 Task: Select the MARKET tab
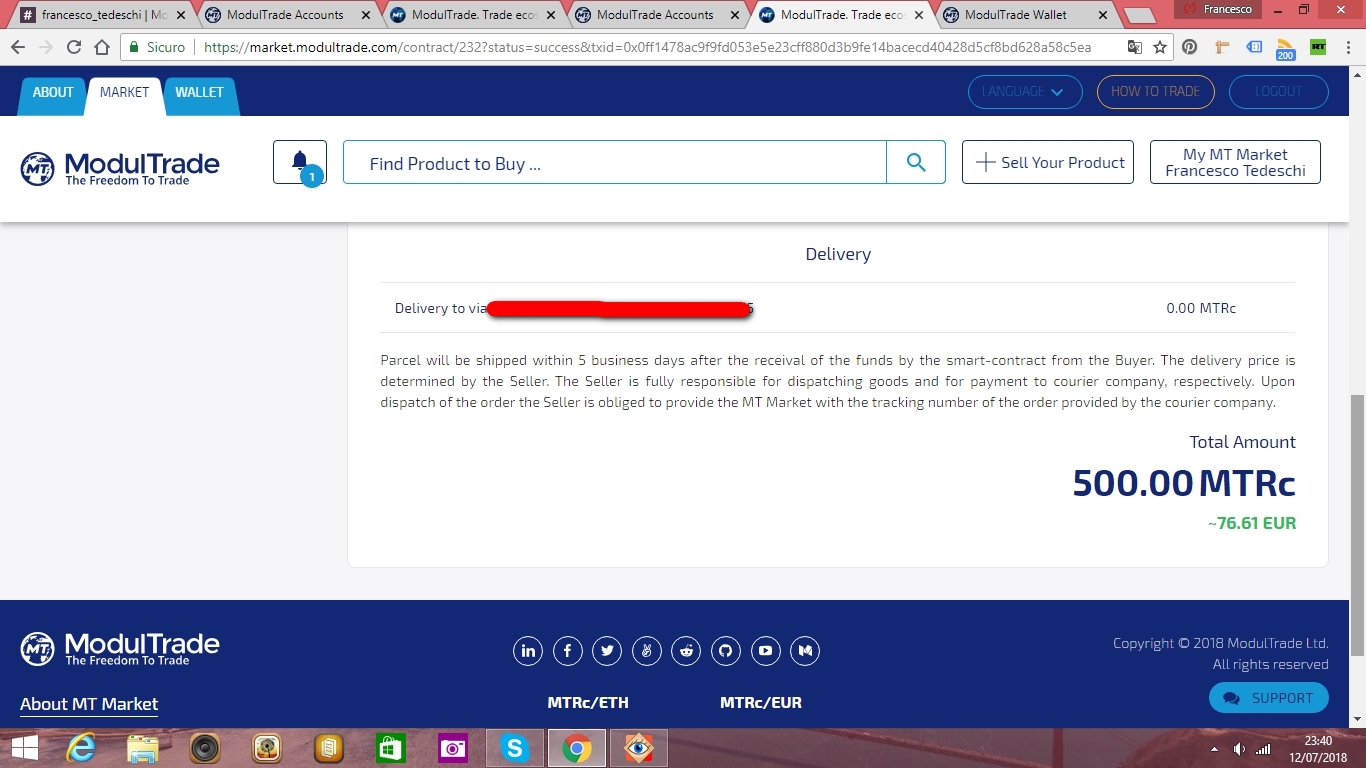124,92
